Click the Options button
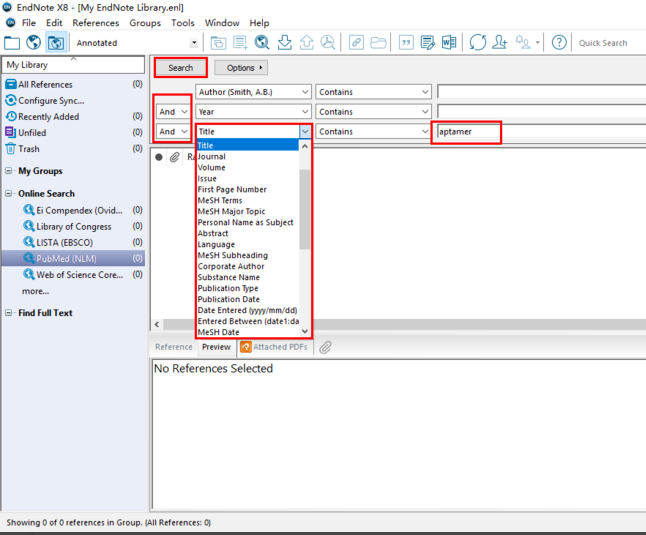This screenshot has height=535, width=646. (x=241, y=68)
